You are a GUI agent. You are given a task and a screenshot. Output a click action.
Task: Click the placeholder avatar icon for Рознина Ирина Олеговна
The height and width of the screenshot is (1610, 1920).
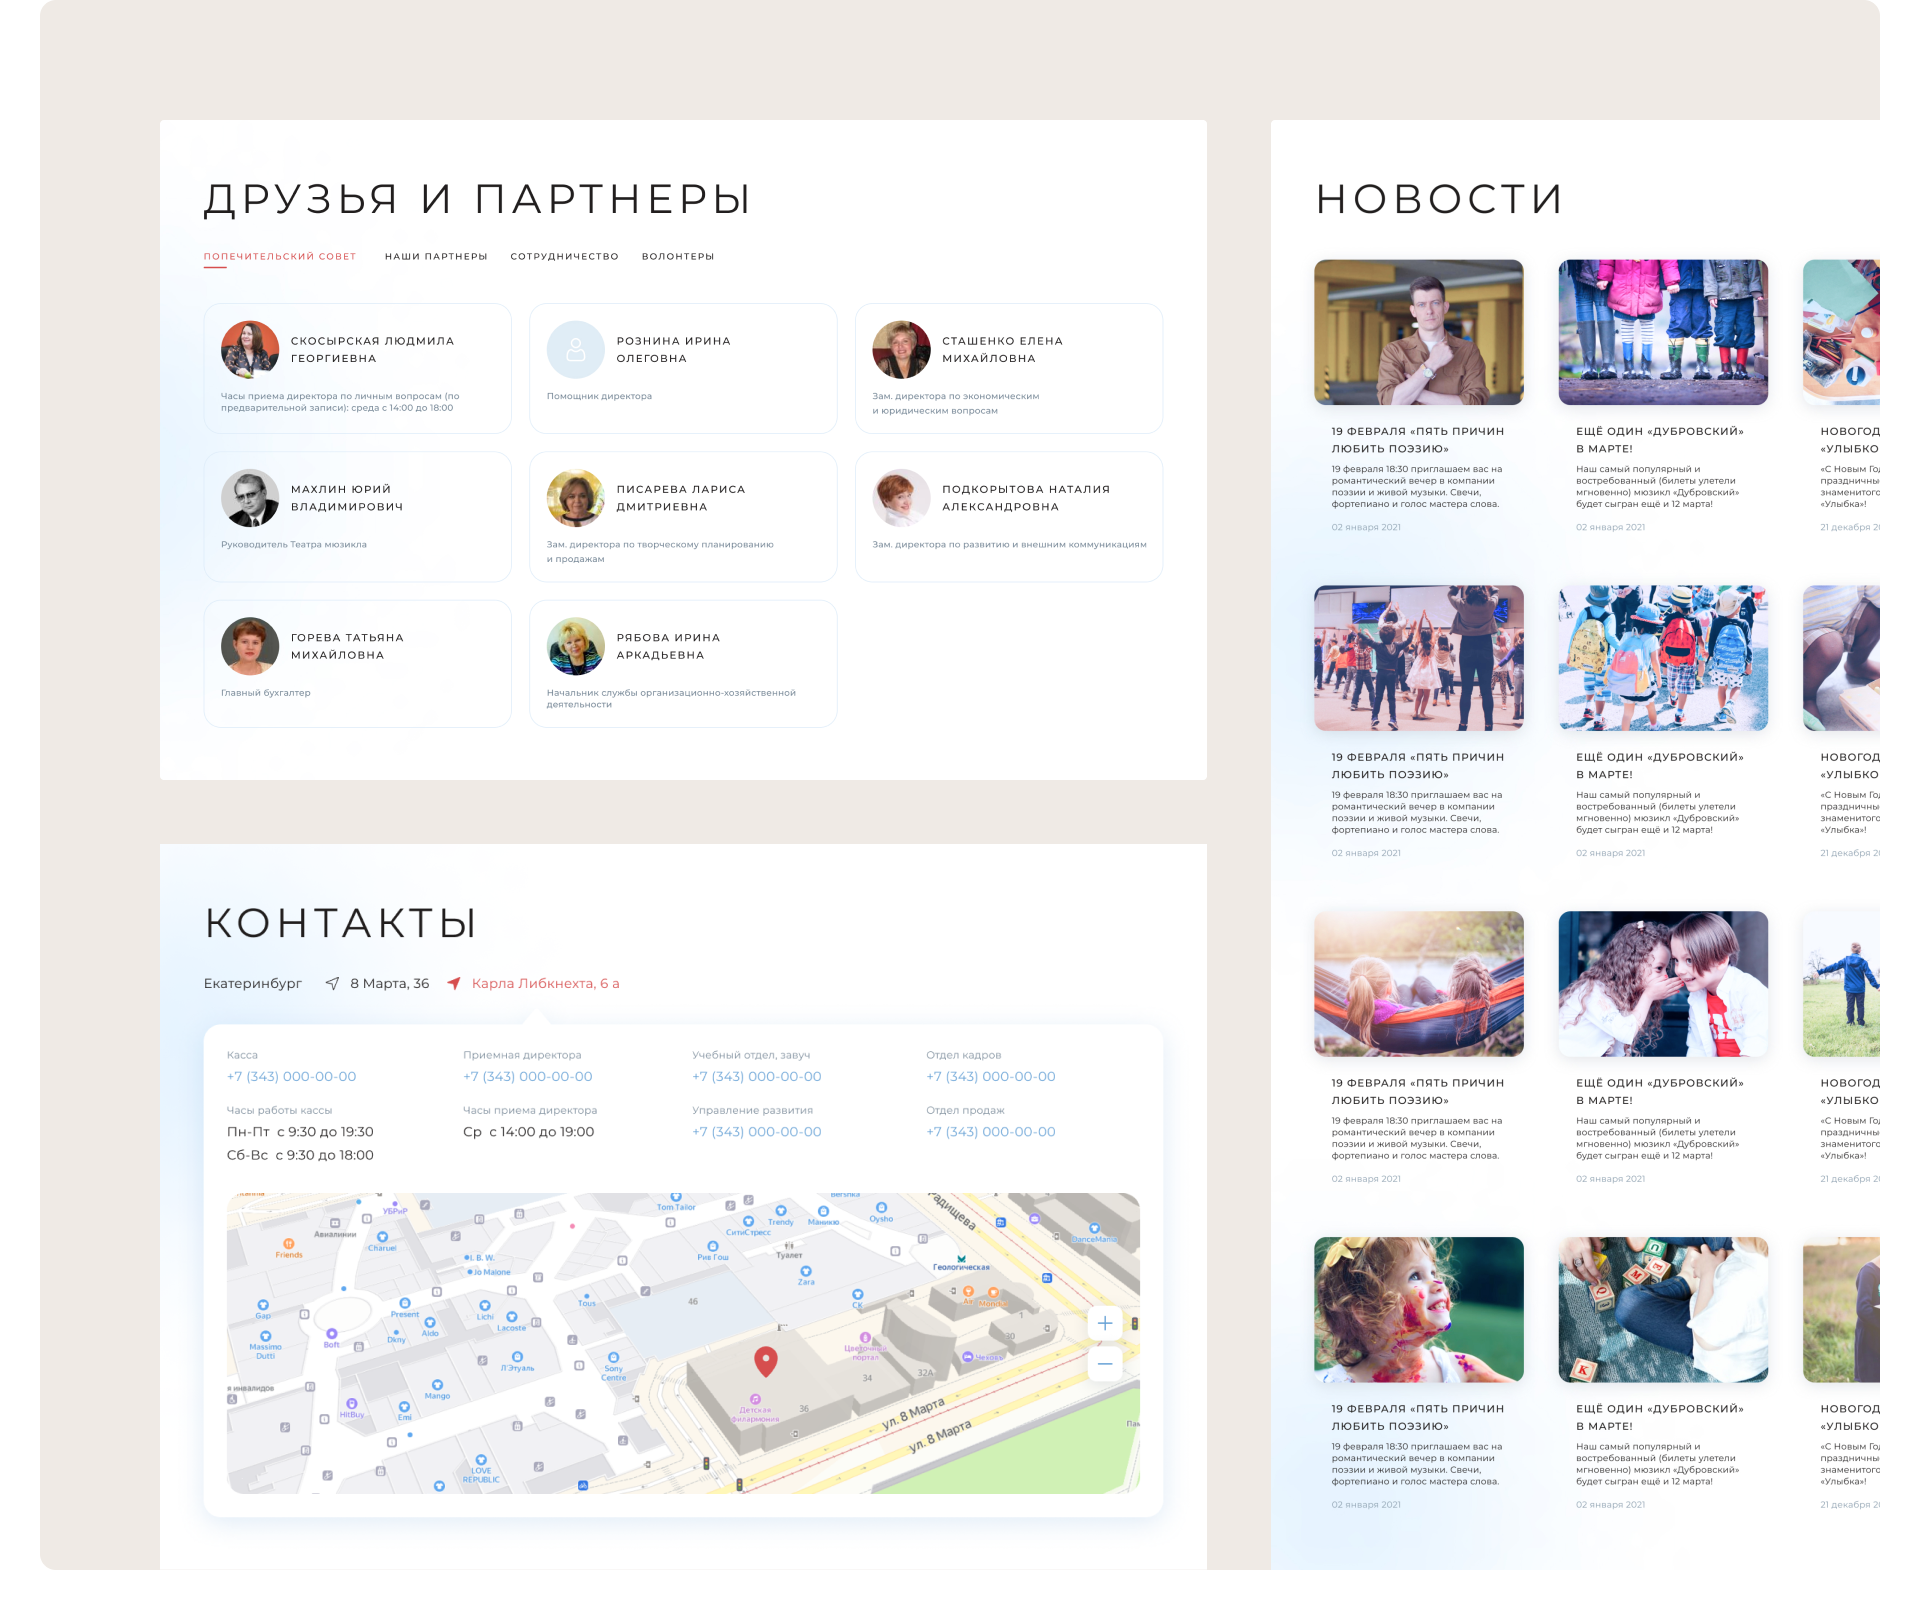pyautogui.click(x=575, y=351)
